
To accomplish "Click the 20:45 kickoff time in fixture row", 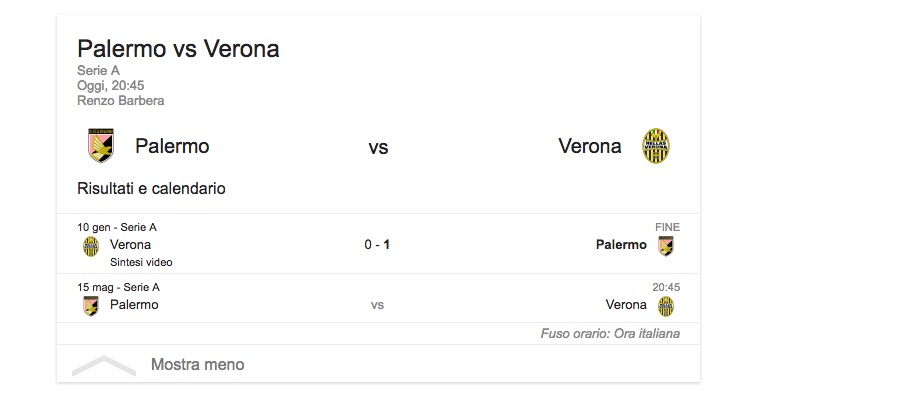I will click(x=666, y=287).
